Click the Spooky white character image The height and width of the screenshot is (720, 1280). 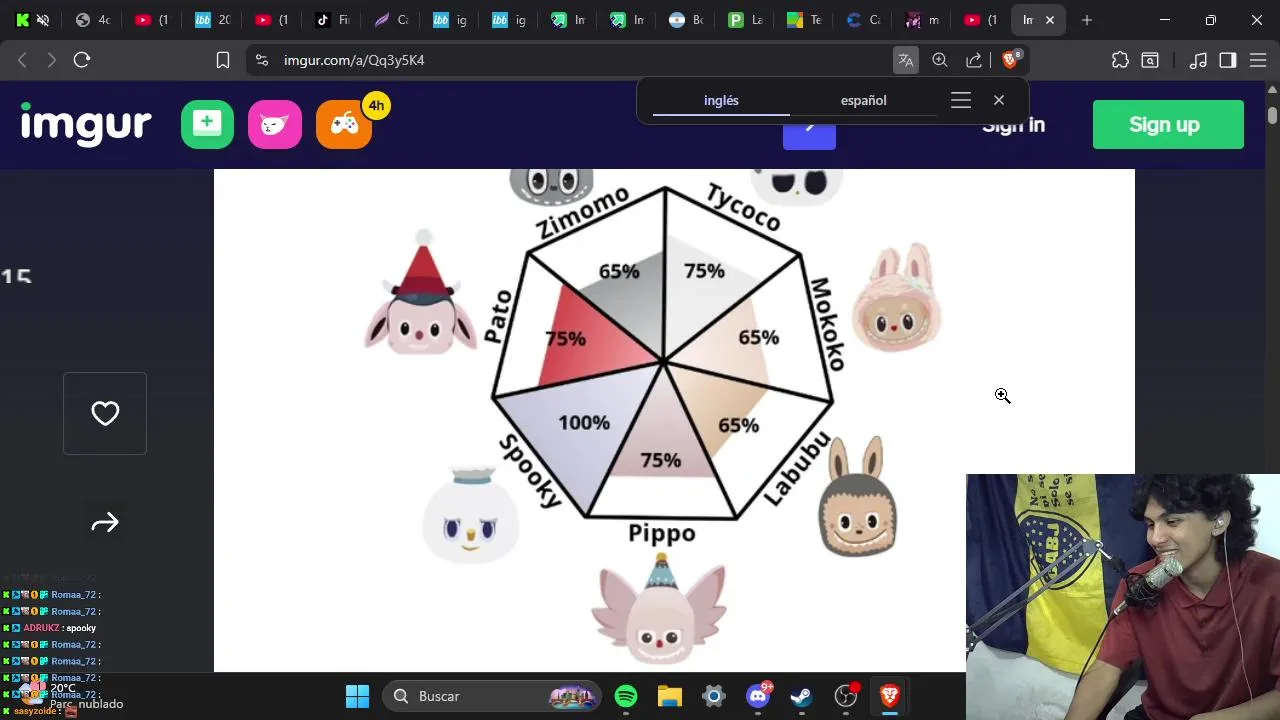point(471,514)
